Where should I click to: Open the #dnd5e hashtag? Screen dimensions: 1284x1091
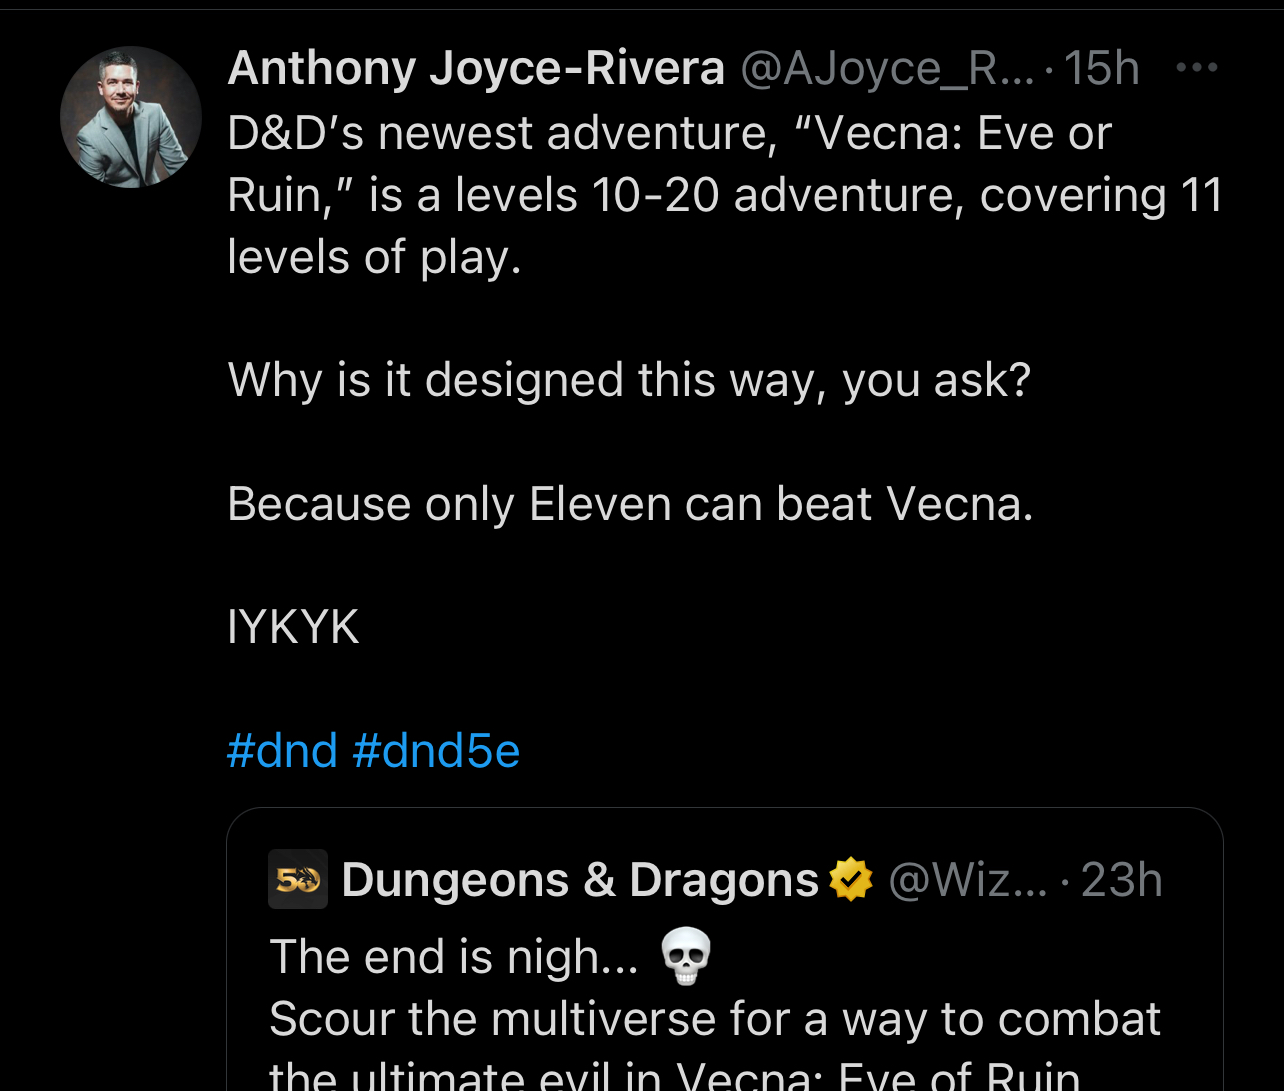point(437,750)
